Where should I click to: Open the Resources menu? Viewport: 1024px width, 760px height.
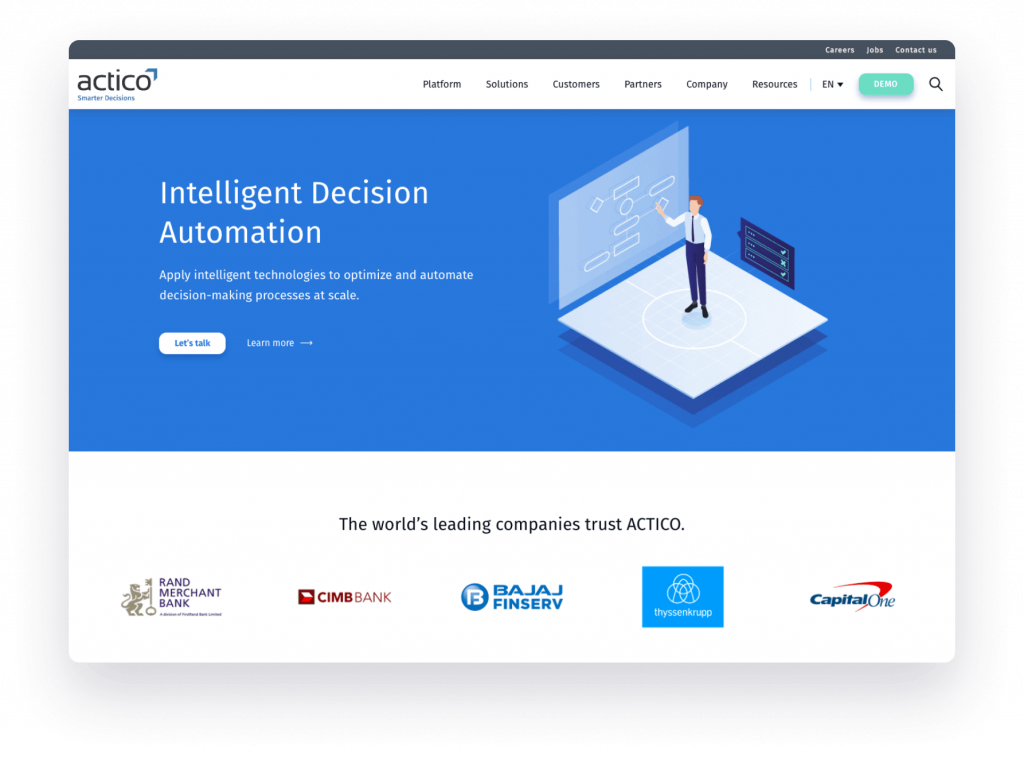coord(775,84)
